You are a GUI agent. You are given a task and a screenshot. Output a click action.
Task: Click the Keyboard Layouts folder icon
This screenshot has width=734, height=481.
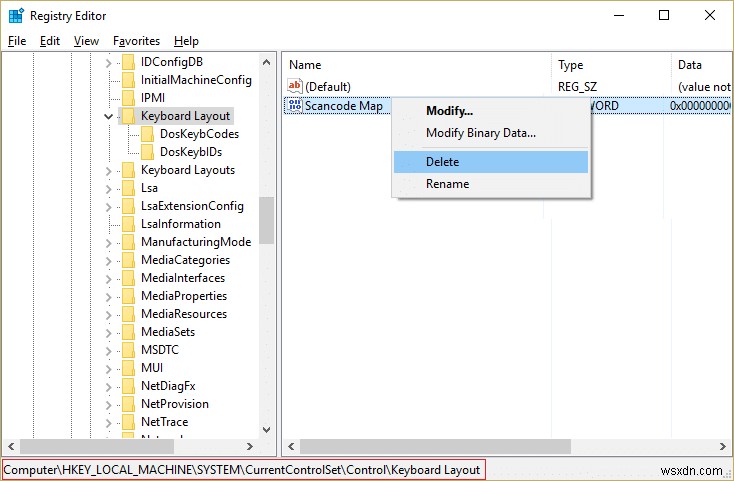click(x=128, y=170)
